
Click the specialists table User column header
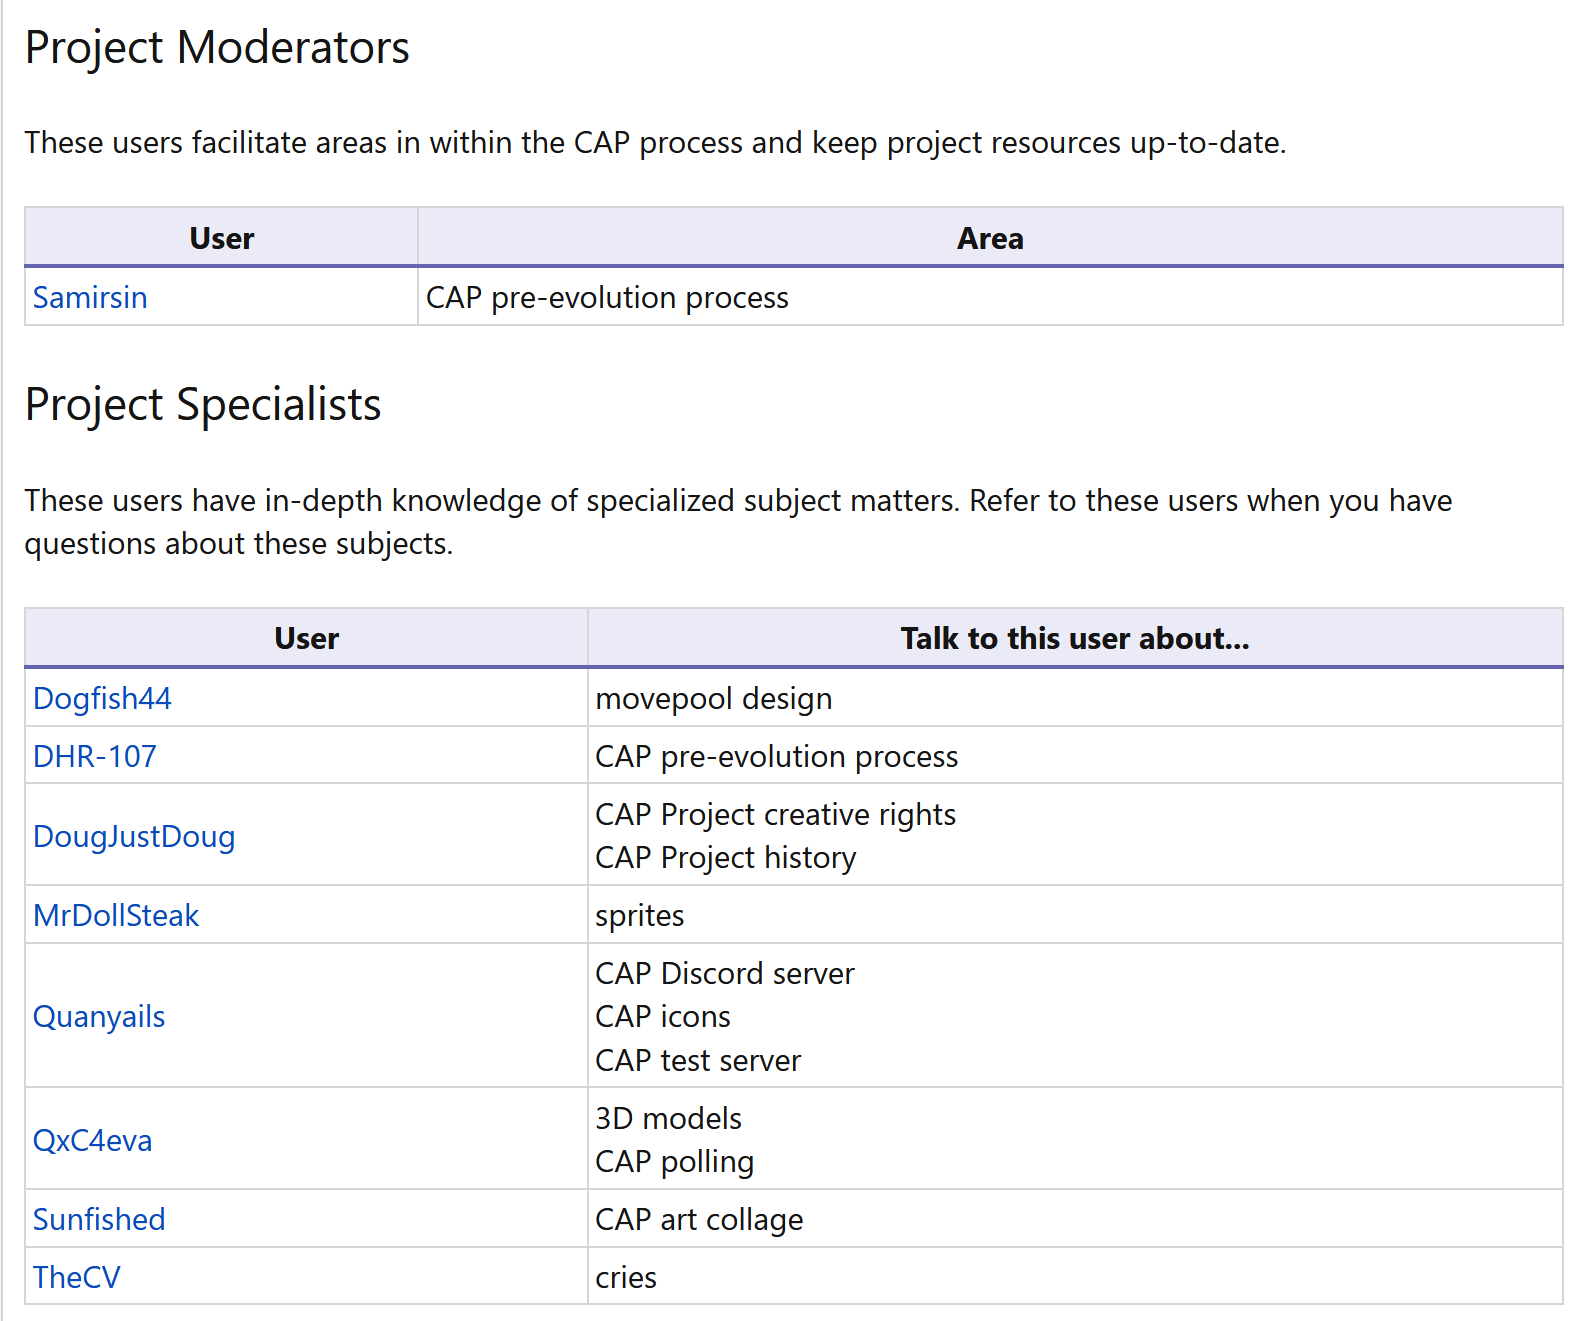tap(307, 638)
